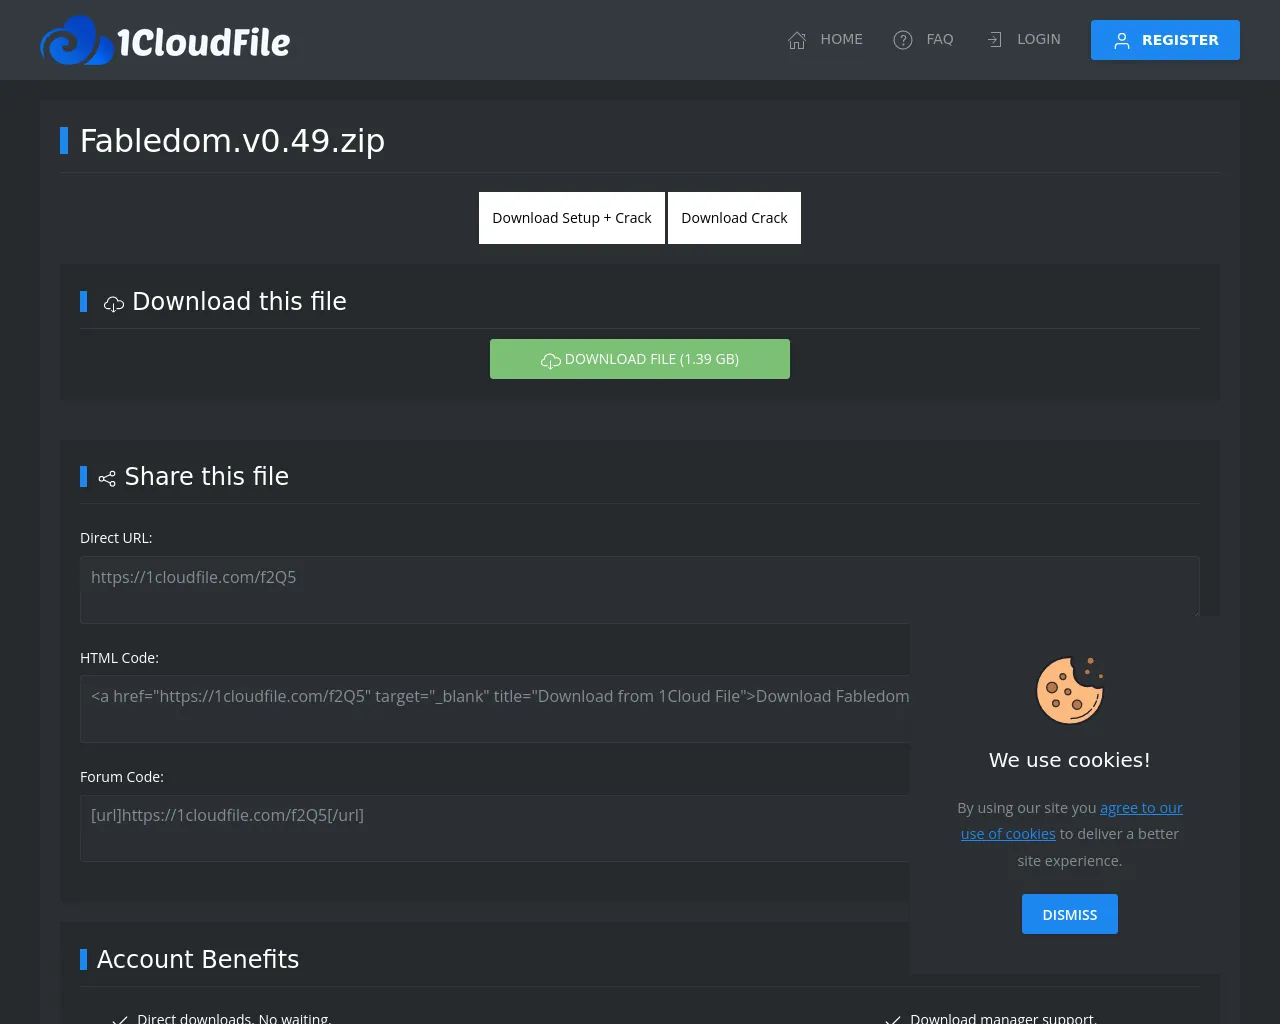Click the 1CloudFile swirl cloud logo
The height and width of the screenshot is (1024, 1280).
coord(76,41)
